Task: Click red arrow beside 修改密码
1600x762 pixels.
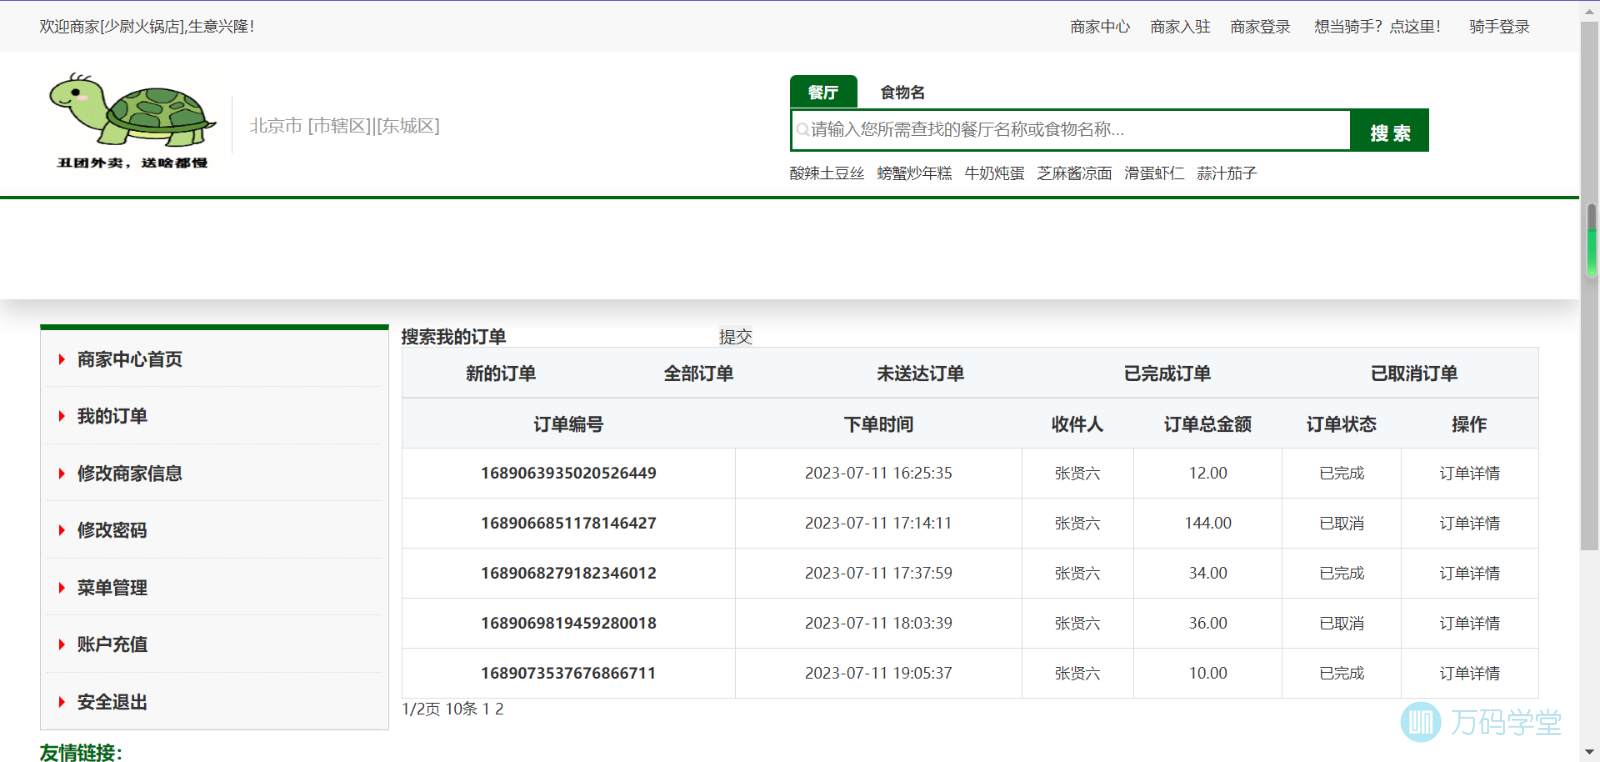Action: (61, 530)
